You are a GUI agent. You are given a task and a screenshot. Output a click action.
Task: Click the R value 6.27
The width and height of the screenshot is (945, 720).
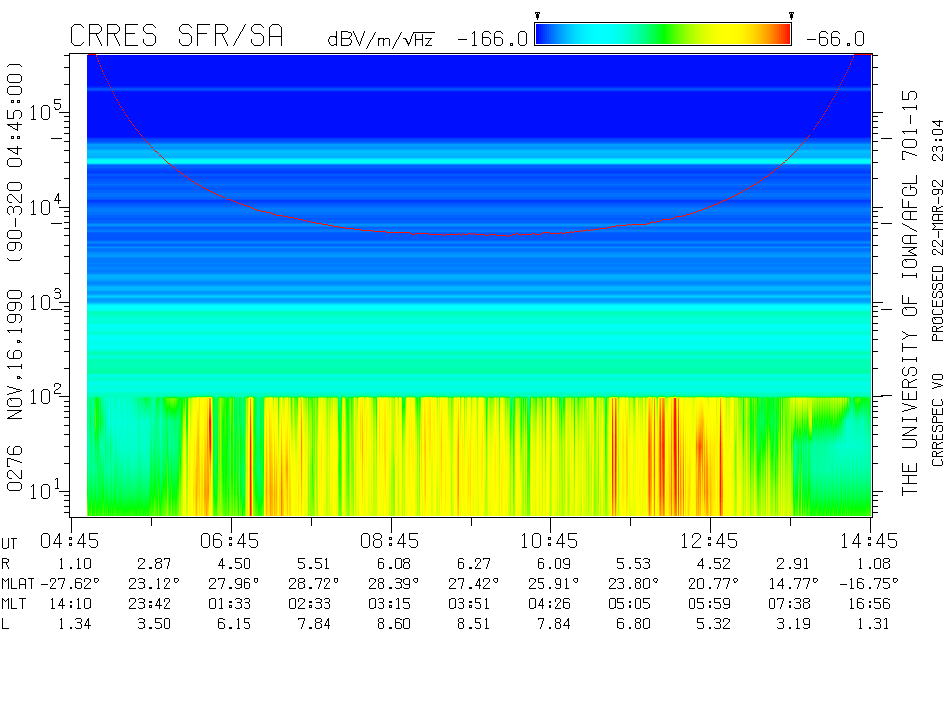(470, 563)
